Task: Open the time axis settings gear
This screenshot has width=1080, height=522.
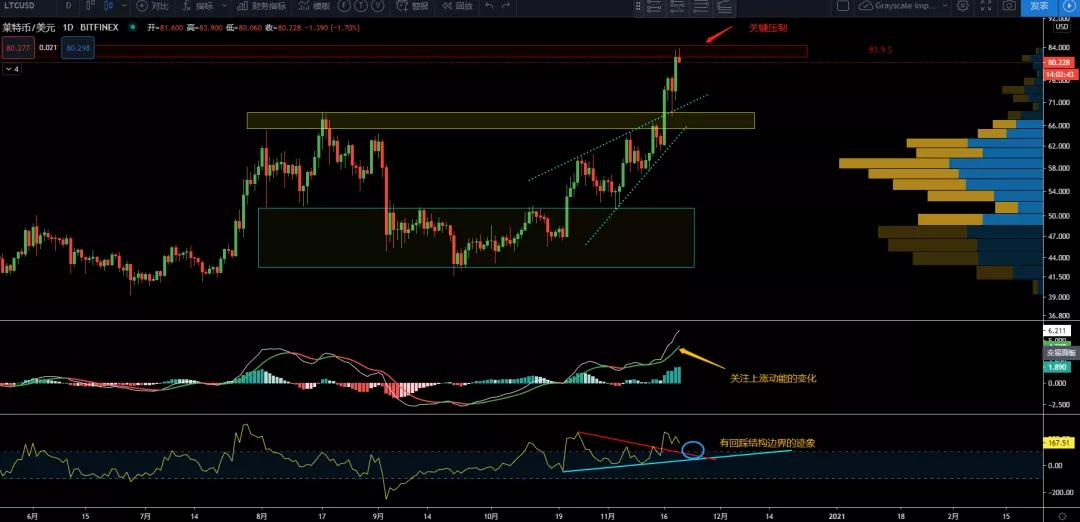Action: pyautogui.click(x=1063, y=515)
